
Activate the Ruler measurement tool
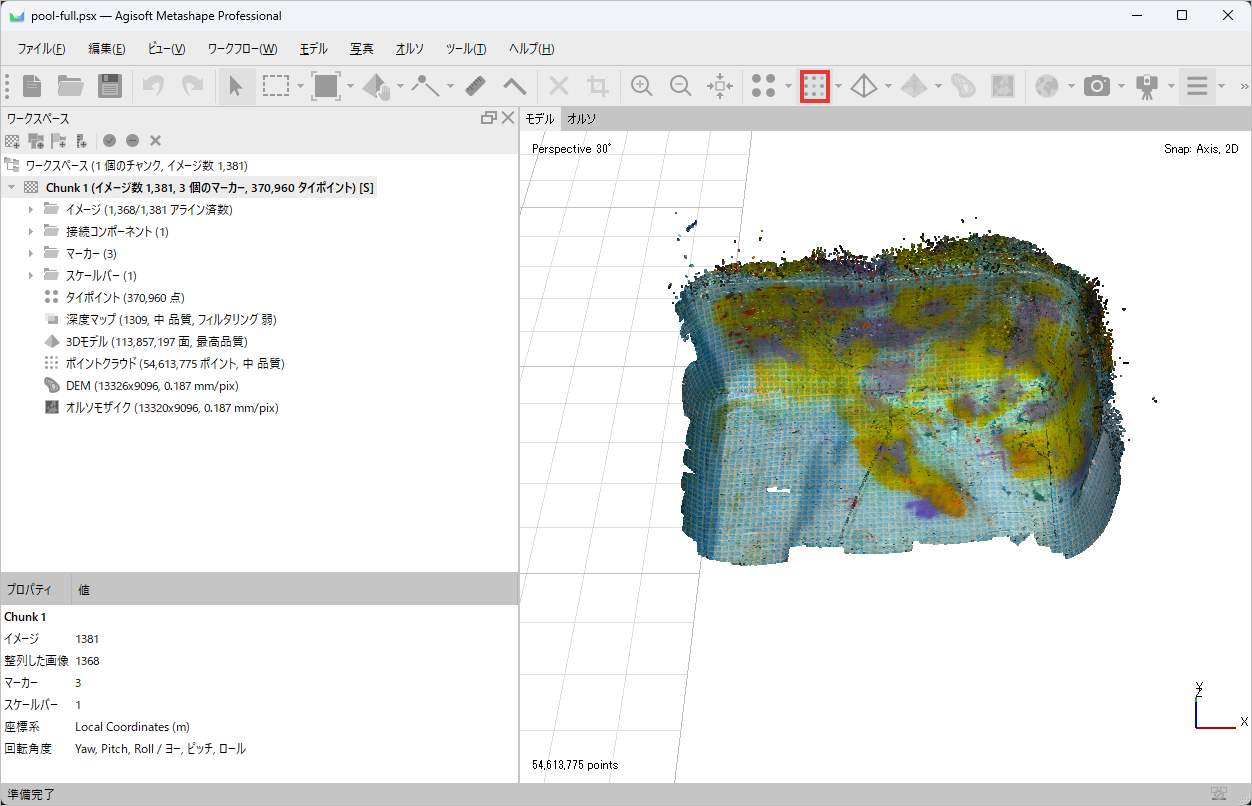coord(476,86)
